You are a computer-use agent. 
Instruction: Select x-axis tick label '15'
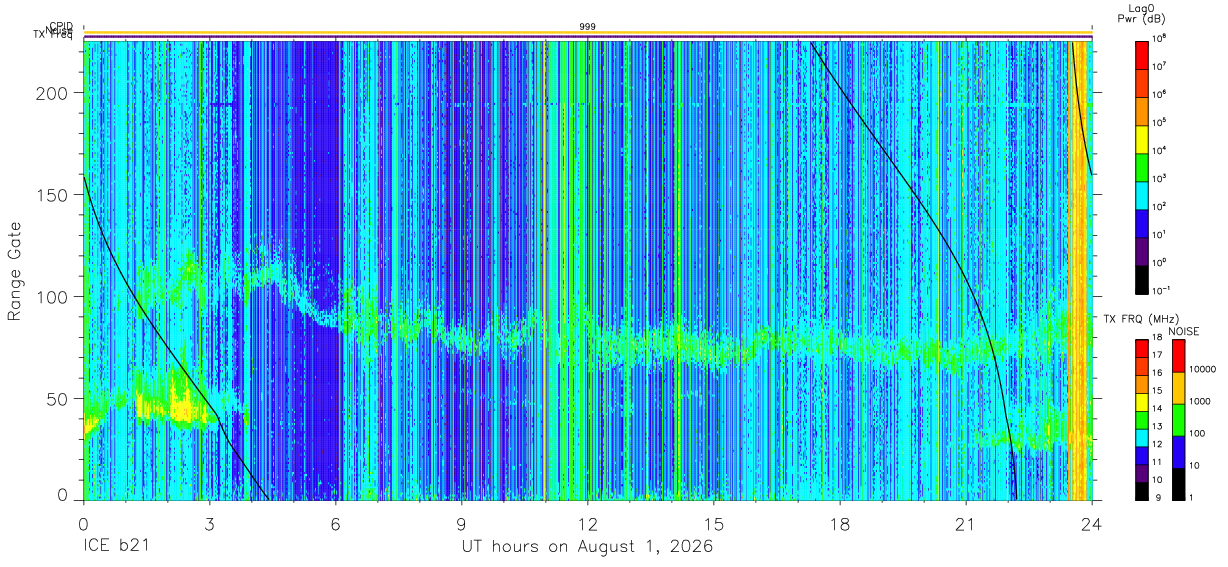pos(714,523)
